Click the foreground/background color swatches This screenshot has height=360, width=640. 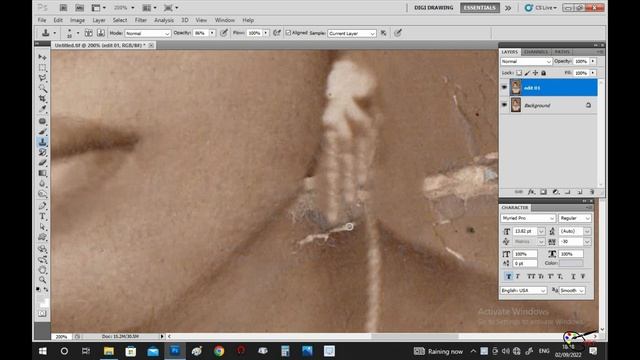pyautogui.click(x=42, y=301)
